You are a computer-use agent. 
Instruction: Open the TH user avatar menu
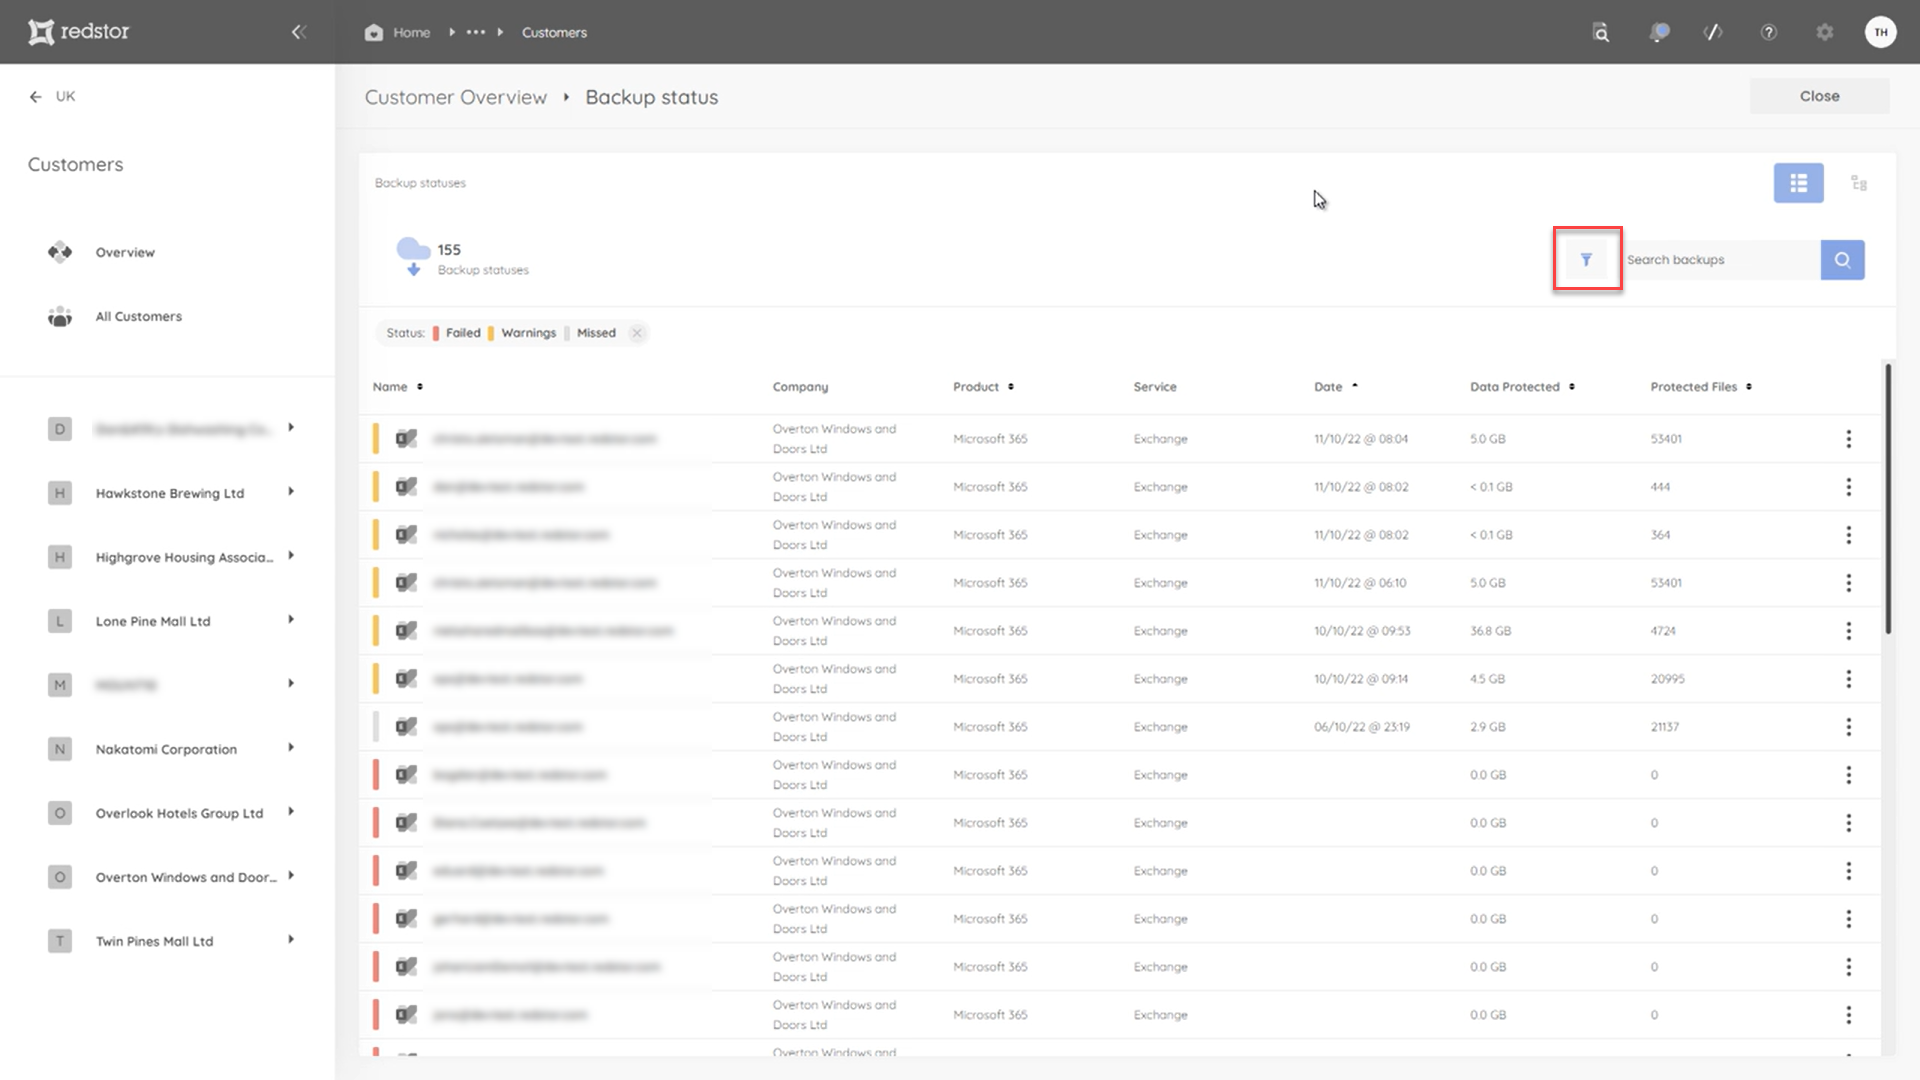(x=1880, y=32)
